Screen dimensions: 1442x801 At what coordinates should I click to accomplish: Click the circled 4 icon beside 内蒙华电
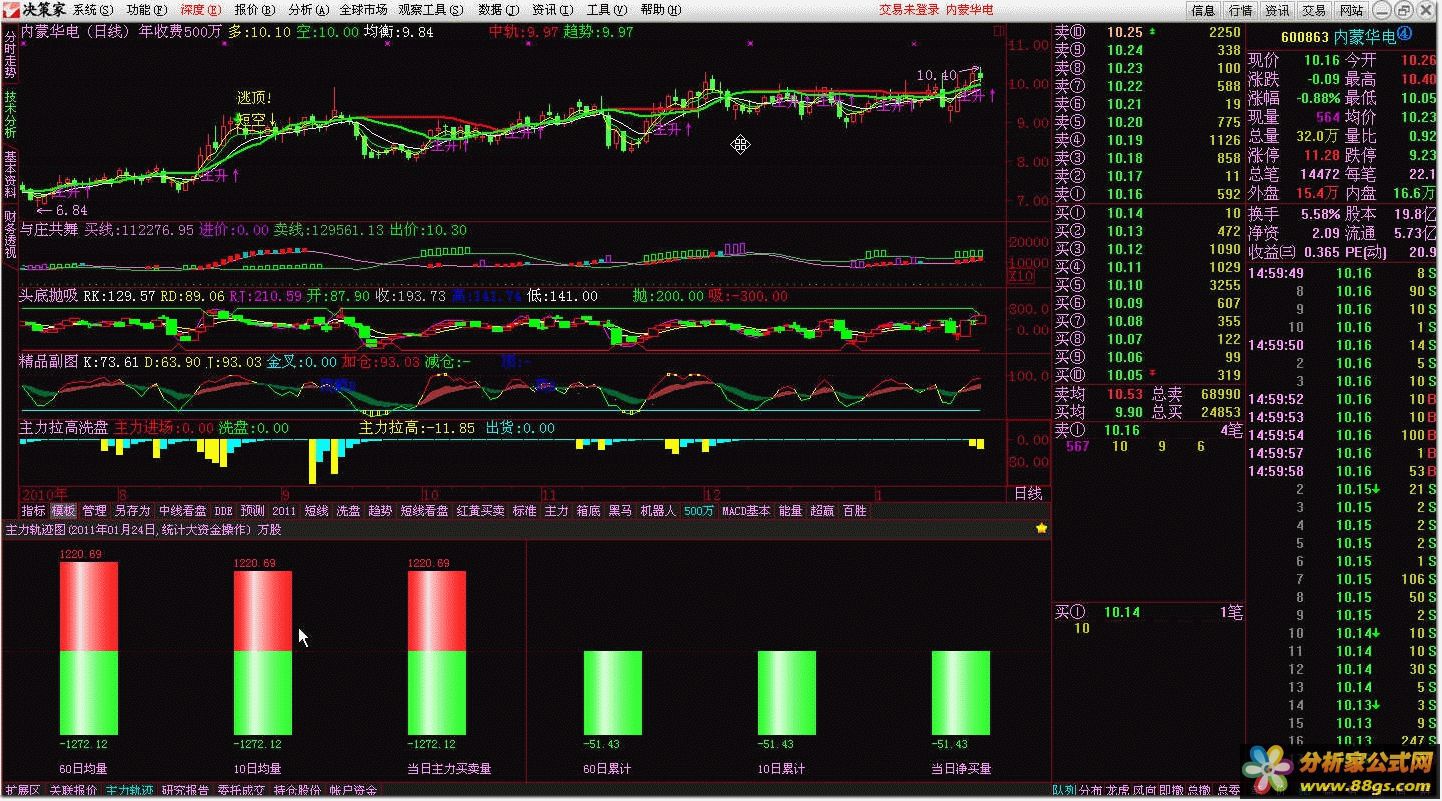pos(1404,35)
